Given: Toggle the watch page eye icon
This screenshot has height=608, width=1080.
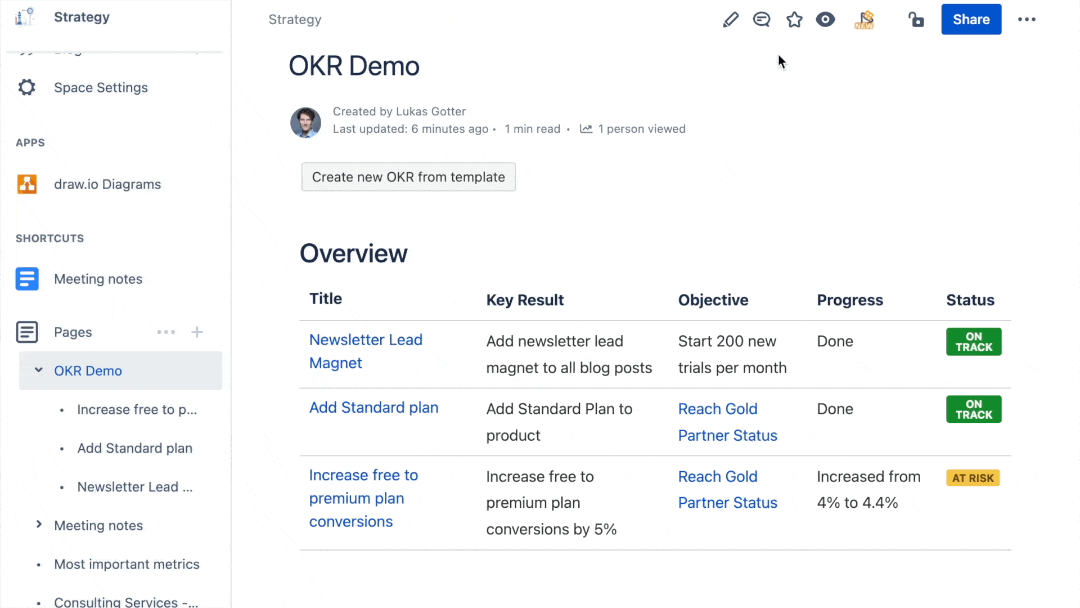Looking at the screenshot, I should 825,19.
